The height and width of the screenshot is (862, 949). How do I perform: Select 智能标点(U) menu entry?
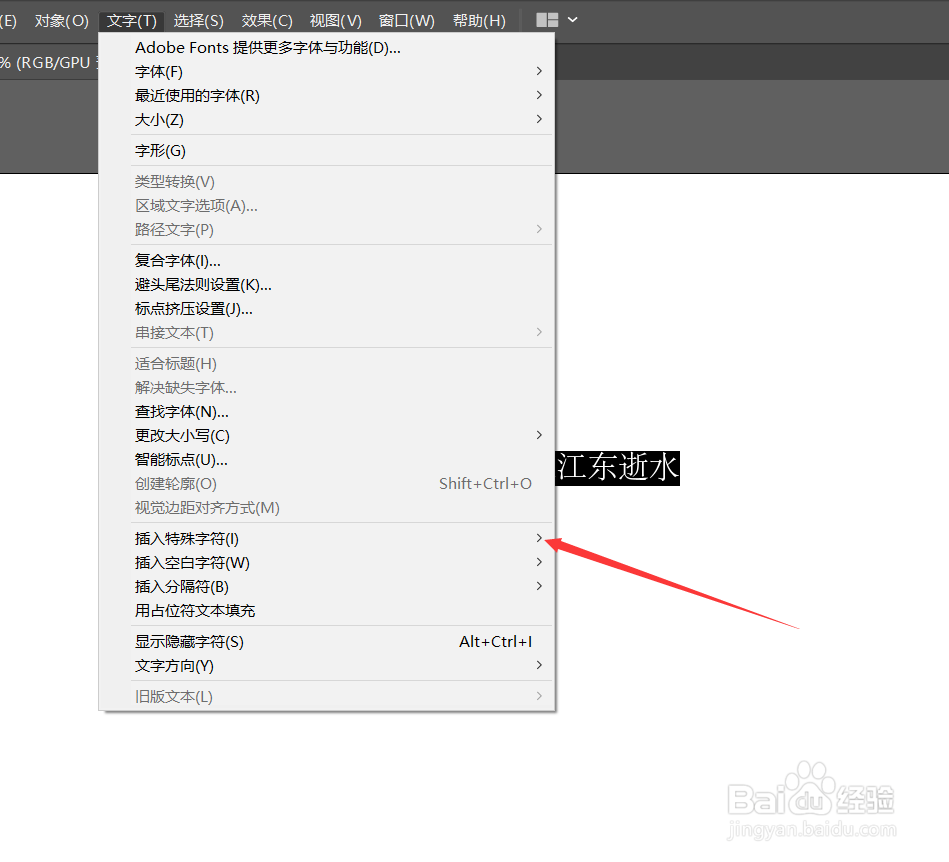327,460
